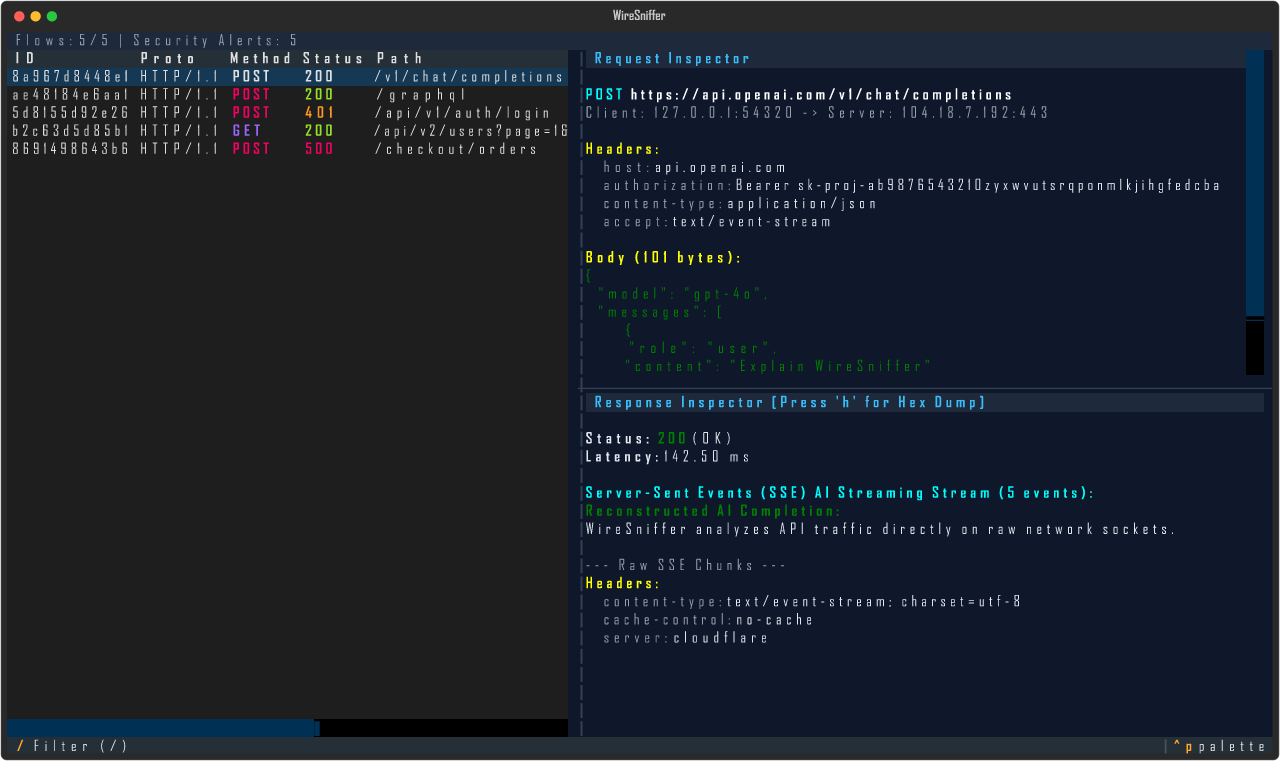Click the reconstructed completion sentence text
The height and width of the screenshot is (761, 1280).
(x=880, y=529)
